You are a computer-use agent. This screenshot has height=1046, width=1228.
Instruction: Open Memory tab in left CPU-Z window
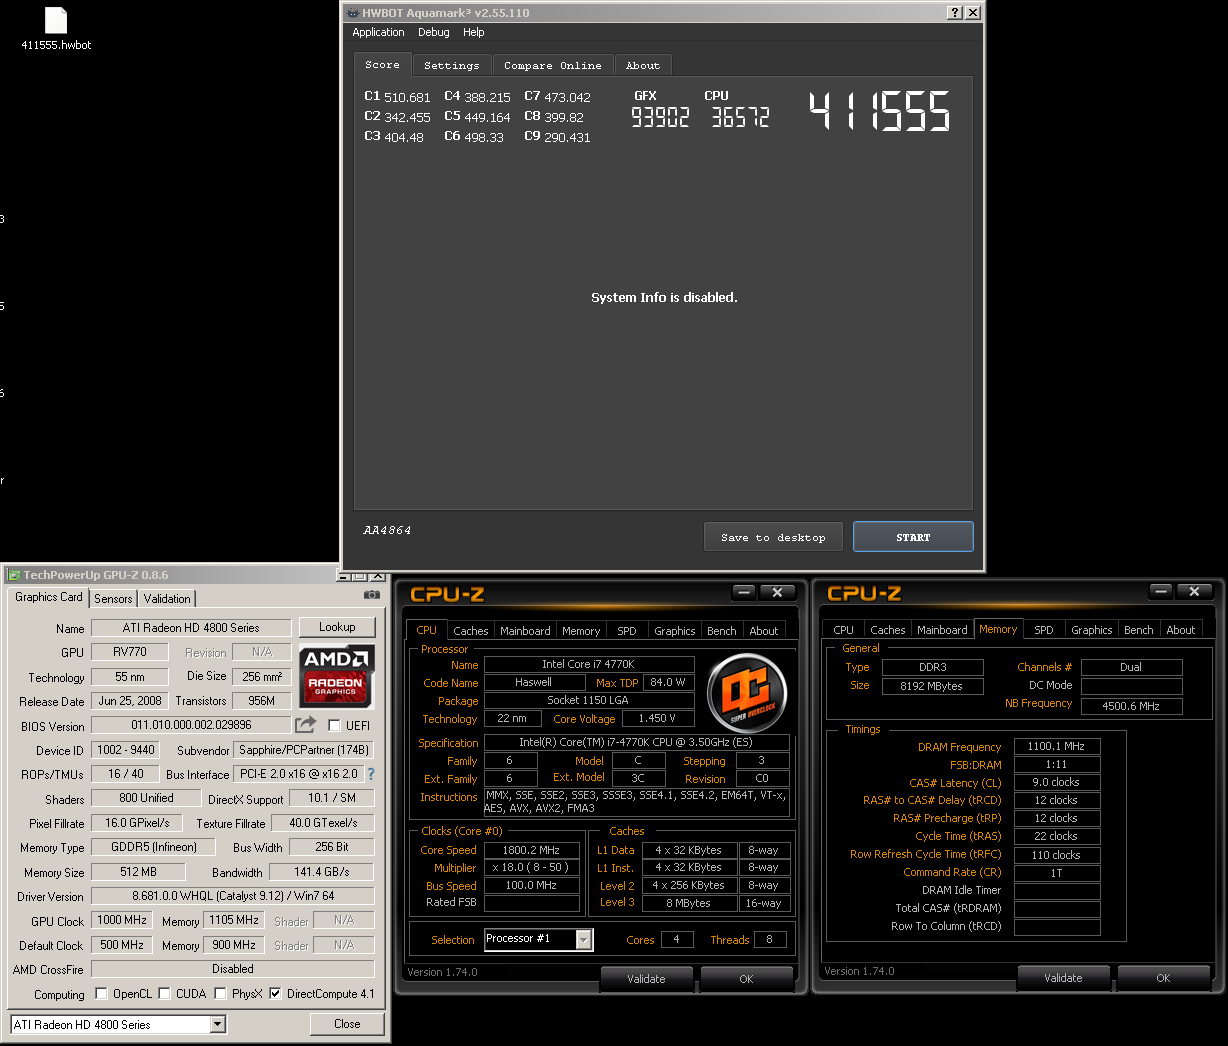tap(581, 631)
